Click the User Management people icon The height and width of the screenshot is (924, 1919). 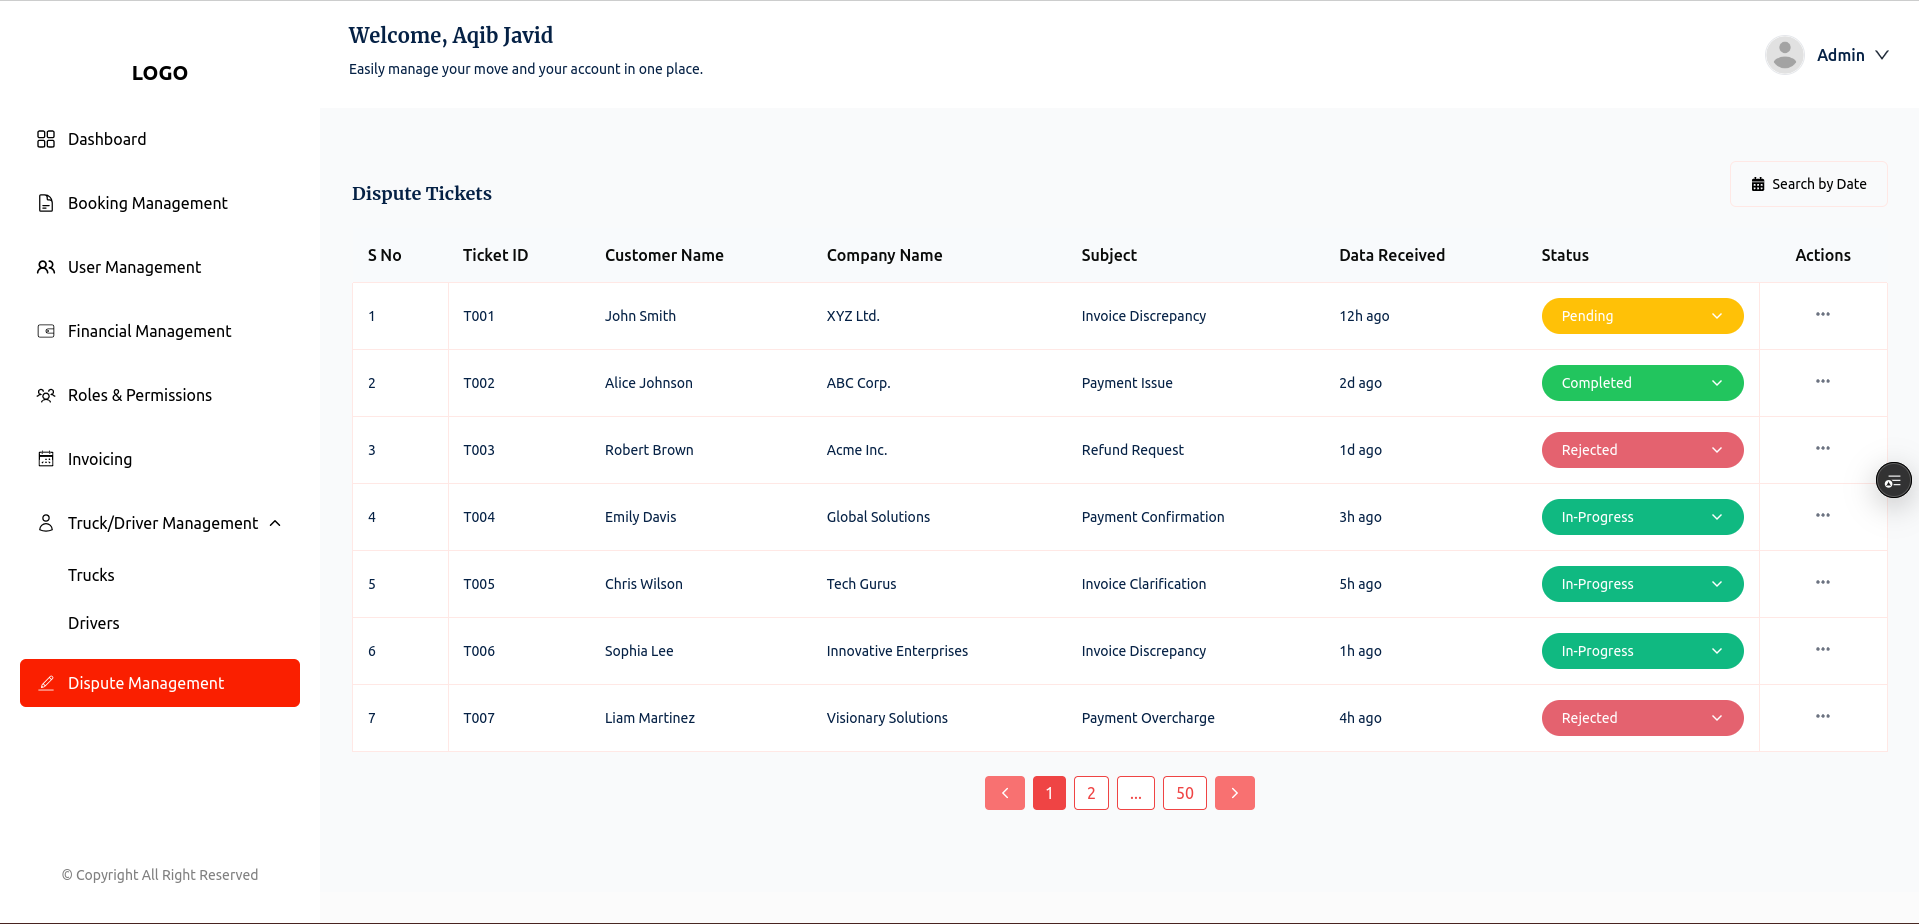(46, 267)
